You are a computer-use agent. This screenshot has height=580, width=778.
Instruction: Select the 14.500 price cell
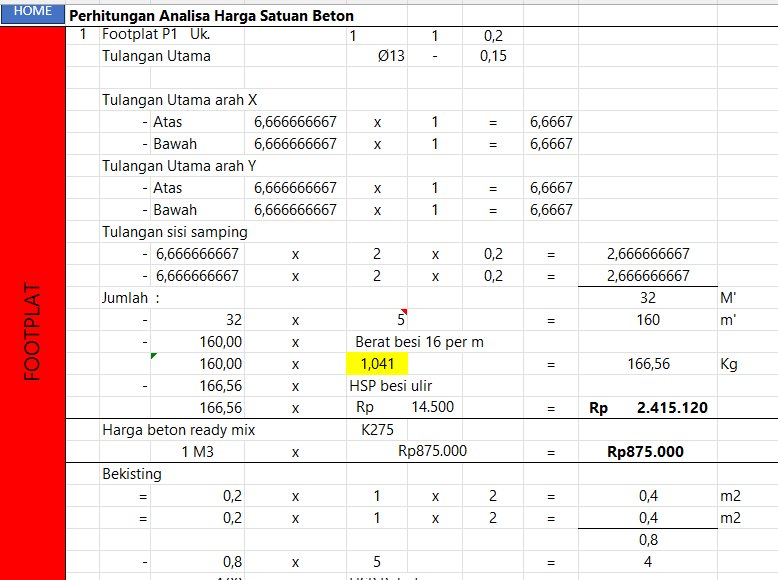pyautogui.click(x=432, y=407)
